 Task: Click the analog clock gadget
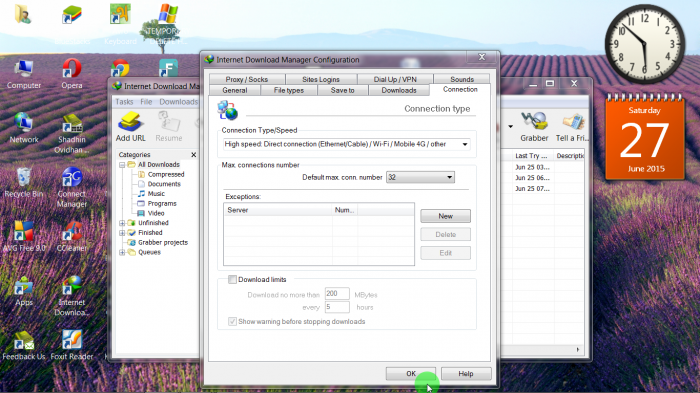(x=645, y=43)
